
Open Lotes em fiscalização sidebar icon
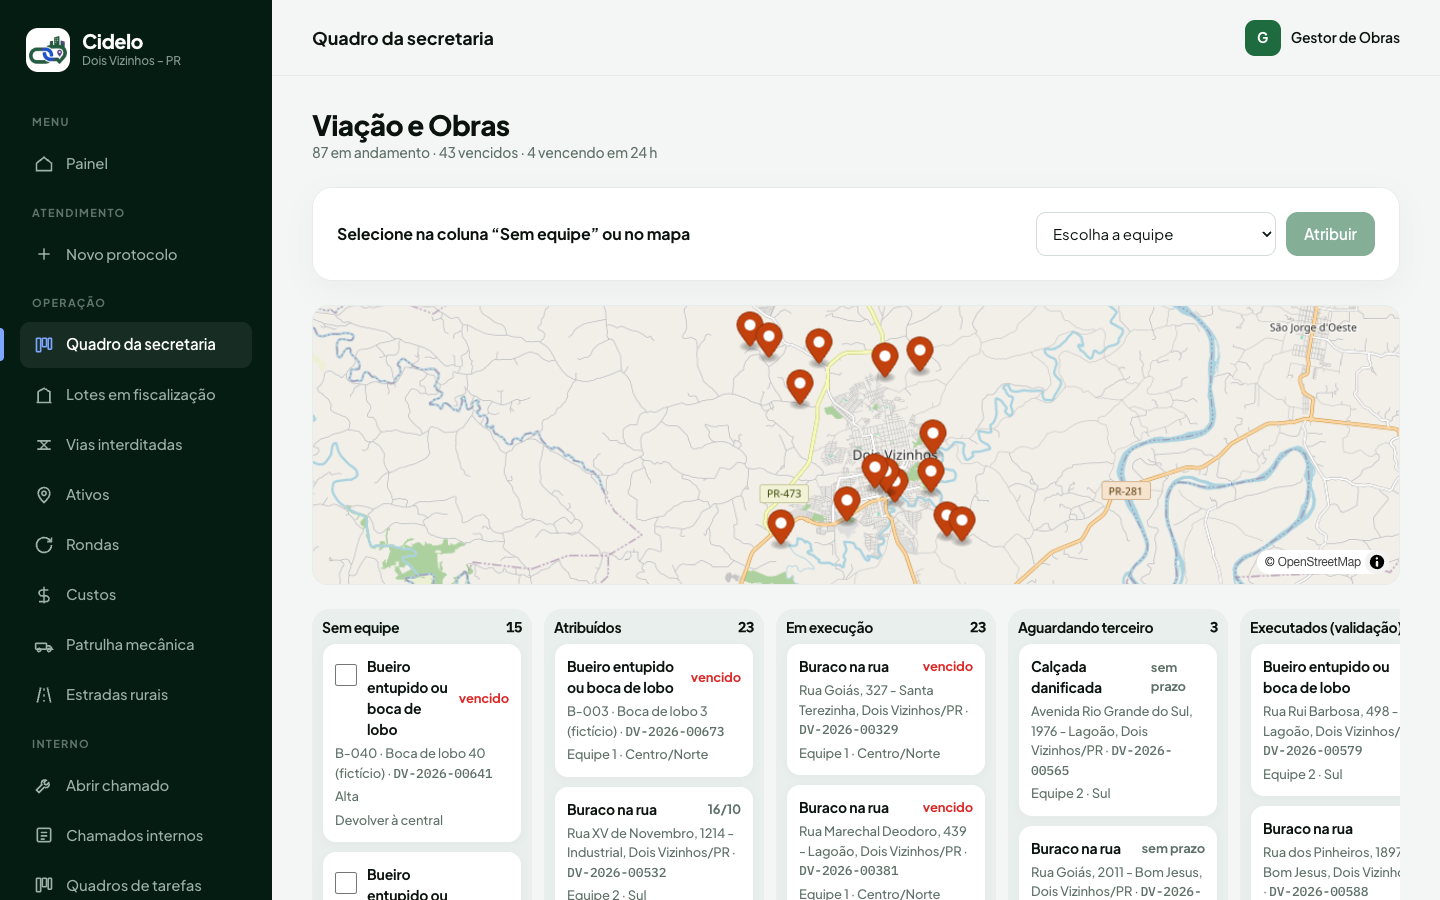pos(44,395)
